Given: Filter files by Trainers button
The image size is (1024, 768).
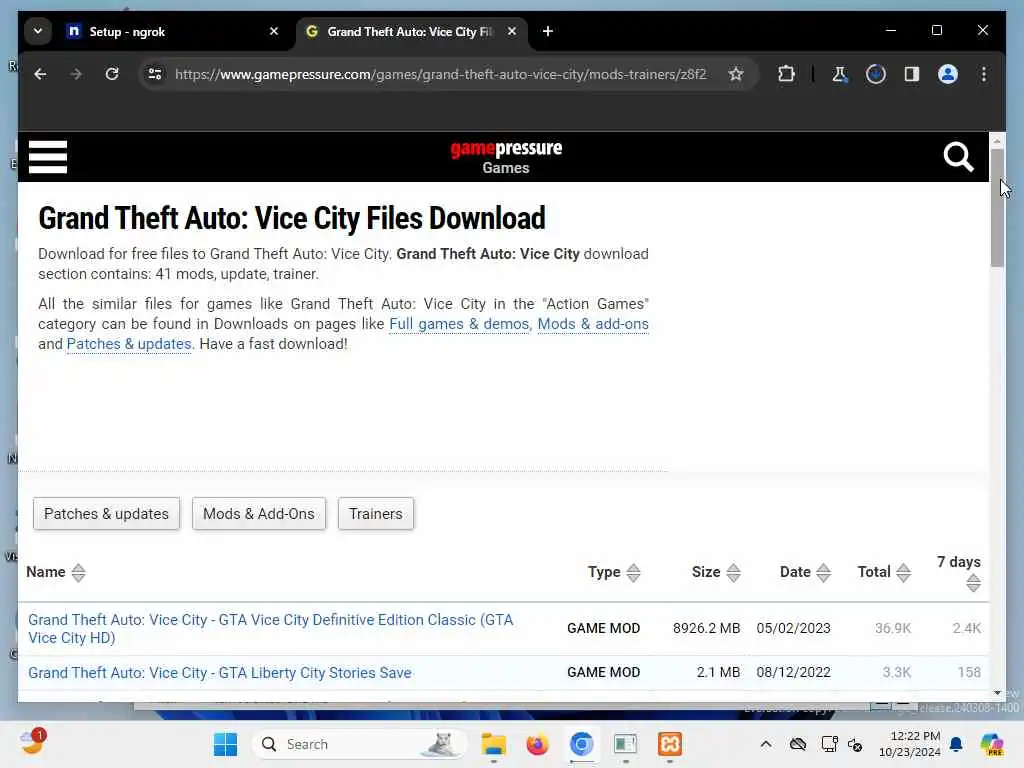Looking at the screenshot, I should pyautogui.click(x=376, y=514).
